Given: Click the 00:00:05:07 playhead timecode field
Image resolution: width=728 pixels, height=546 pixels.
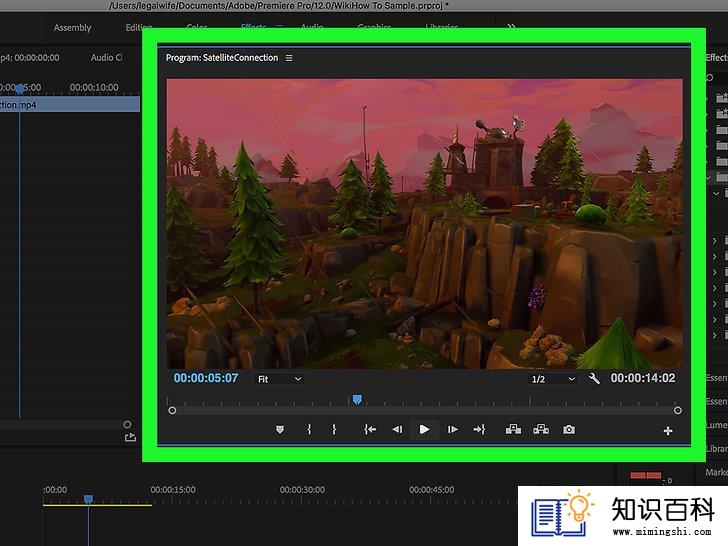Looking at the screenshot, I should click(x=206, y=378).
